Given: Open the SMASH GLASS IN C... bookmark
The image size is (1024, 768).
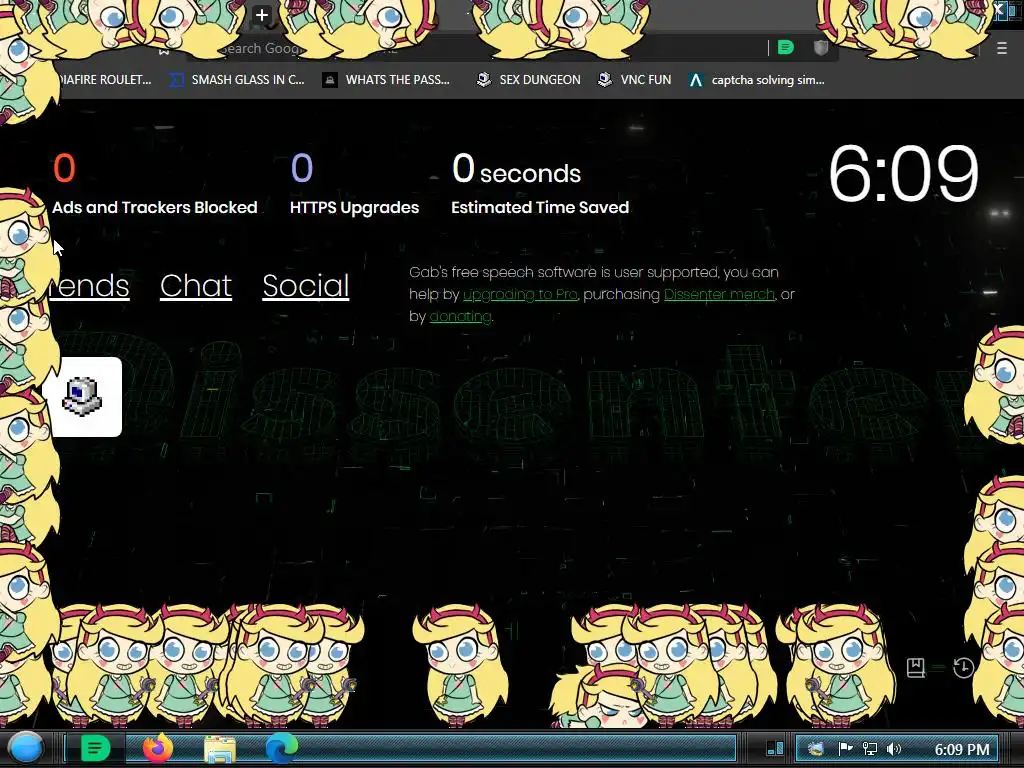Looking at the screenshot, I should pyautogui.click(x=236, y=80).
